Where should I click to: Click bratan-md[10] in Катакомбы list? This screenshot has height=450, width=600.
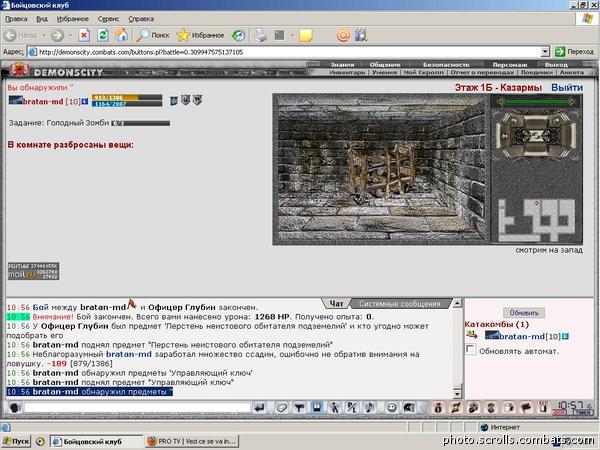point(530,336)
